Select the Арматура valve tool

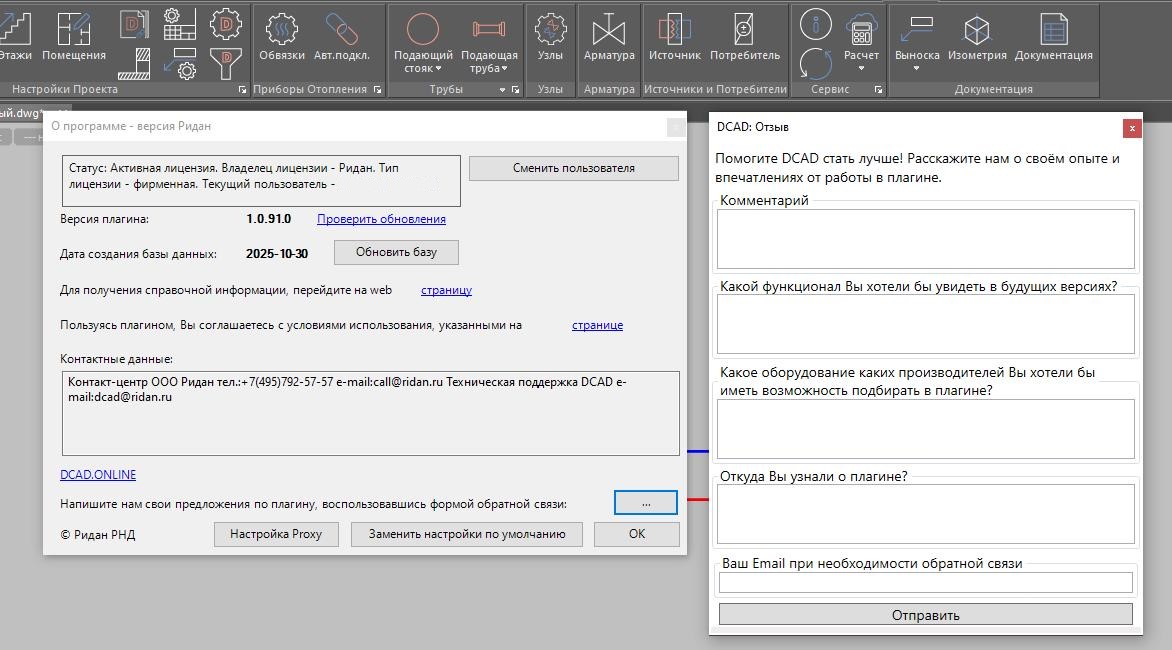[609, 36]
